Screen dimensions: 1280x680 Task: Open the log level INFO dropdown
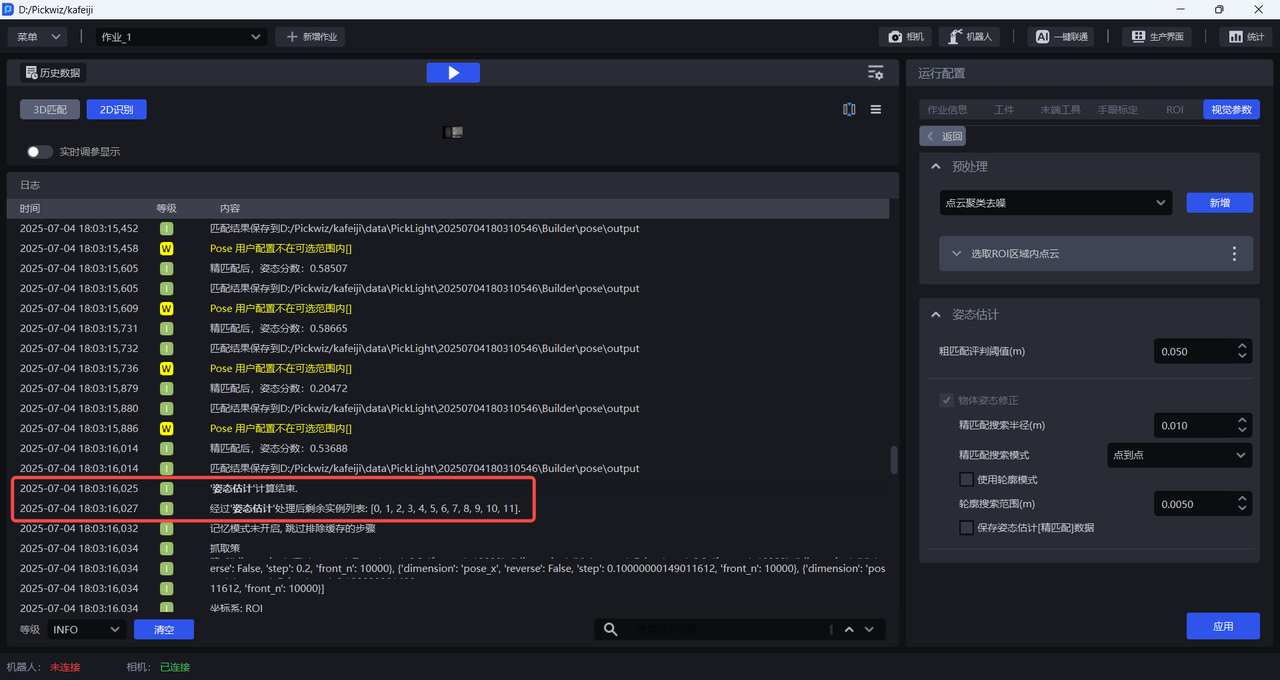86,629
